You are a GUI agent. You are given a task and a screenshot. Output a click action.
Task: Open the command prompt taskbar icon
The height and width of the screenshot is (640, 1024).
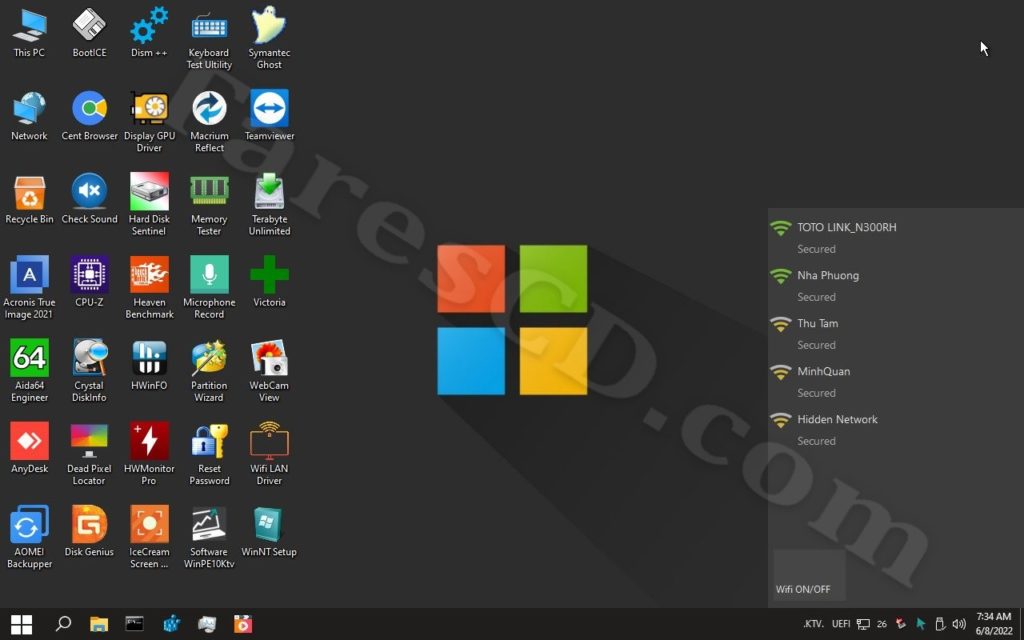[135, 624]
